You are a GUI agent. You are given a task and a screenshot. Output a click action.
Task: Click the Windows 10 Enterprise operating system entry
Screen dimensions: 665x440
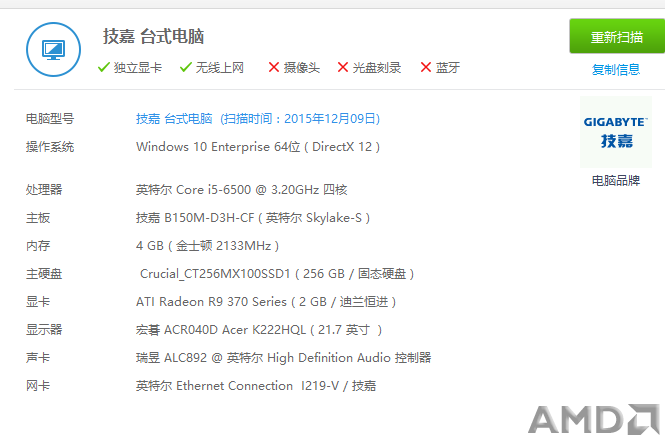(258, 147)
